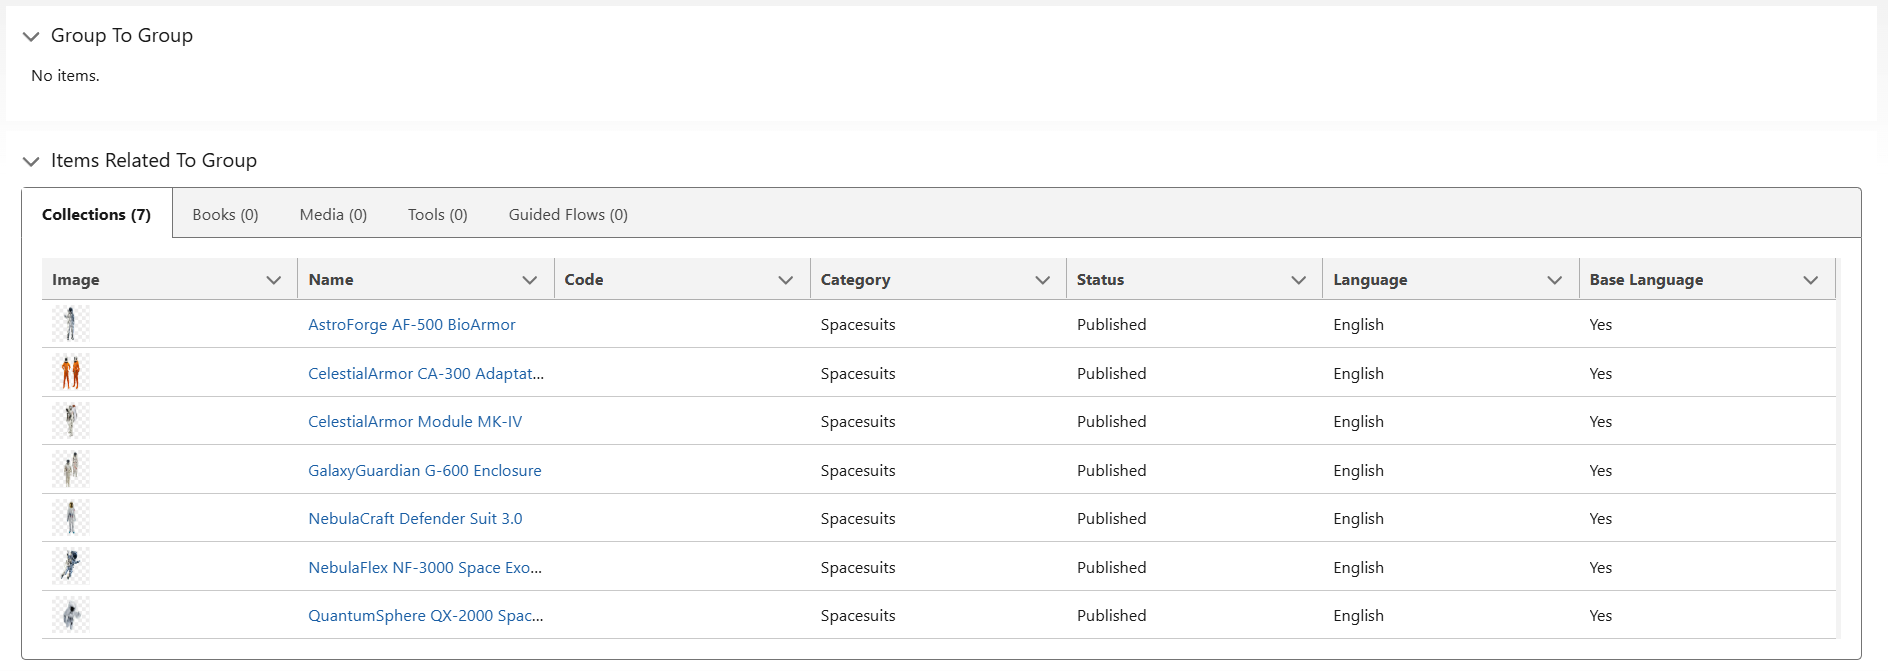This screenshot has height=671, width=1888.
Task: Click the QuantumSphere QX-2000 thumbnail image
Action: (70, 615)
